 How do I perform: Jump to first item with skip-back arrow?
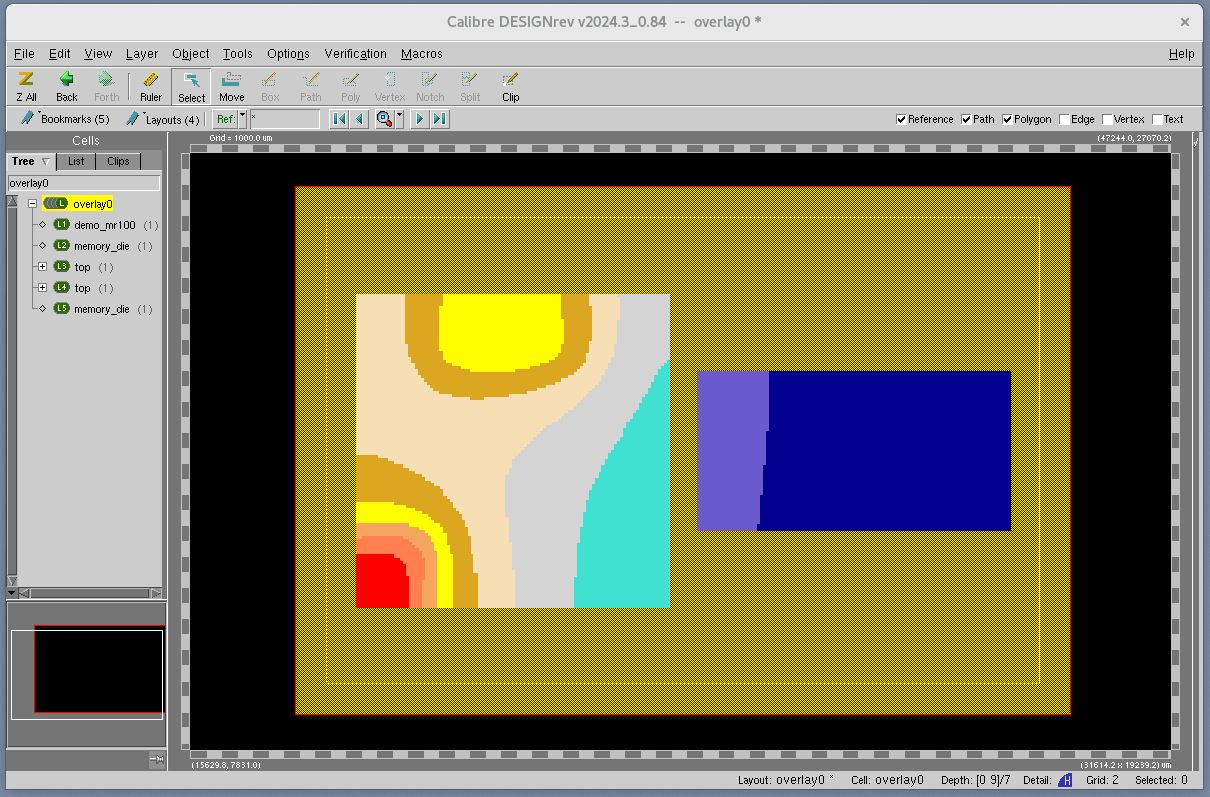(x=339, y=119)
